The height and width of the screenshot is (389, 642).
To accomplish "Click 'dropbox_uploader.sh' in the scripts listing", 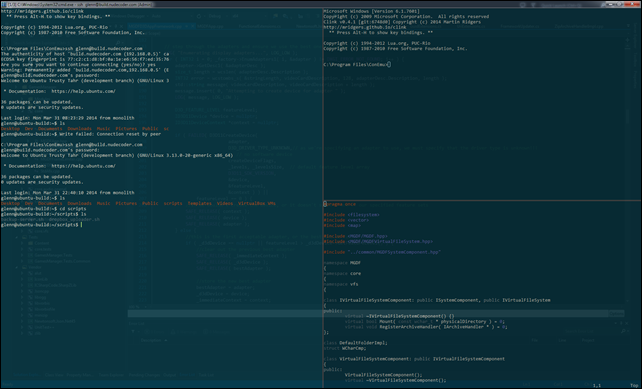I will coord(74,219).
